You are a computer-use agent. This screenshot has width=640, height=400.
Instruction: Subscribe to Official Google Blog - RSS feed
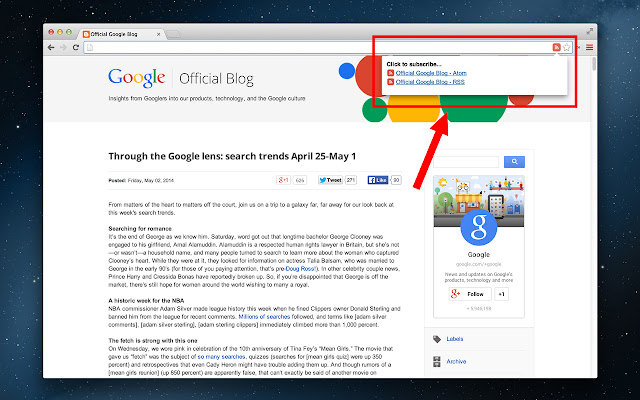pos(430,82)
